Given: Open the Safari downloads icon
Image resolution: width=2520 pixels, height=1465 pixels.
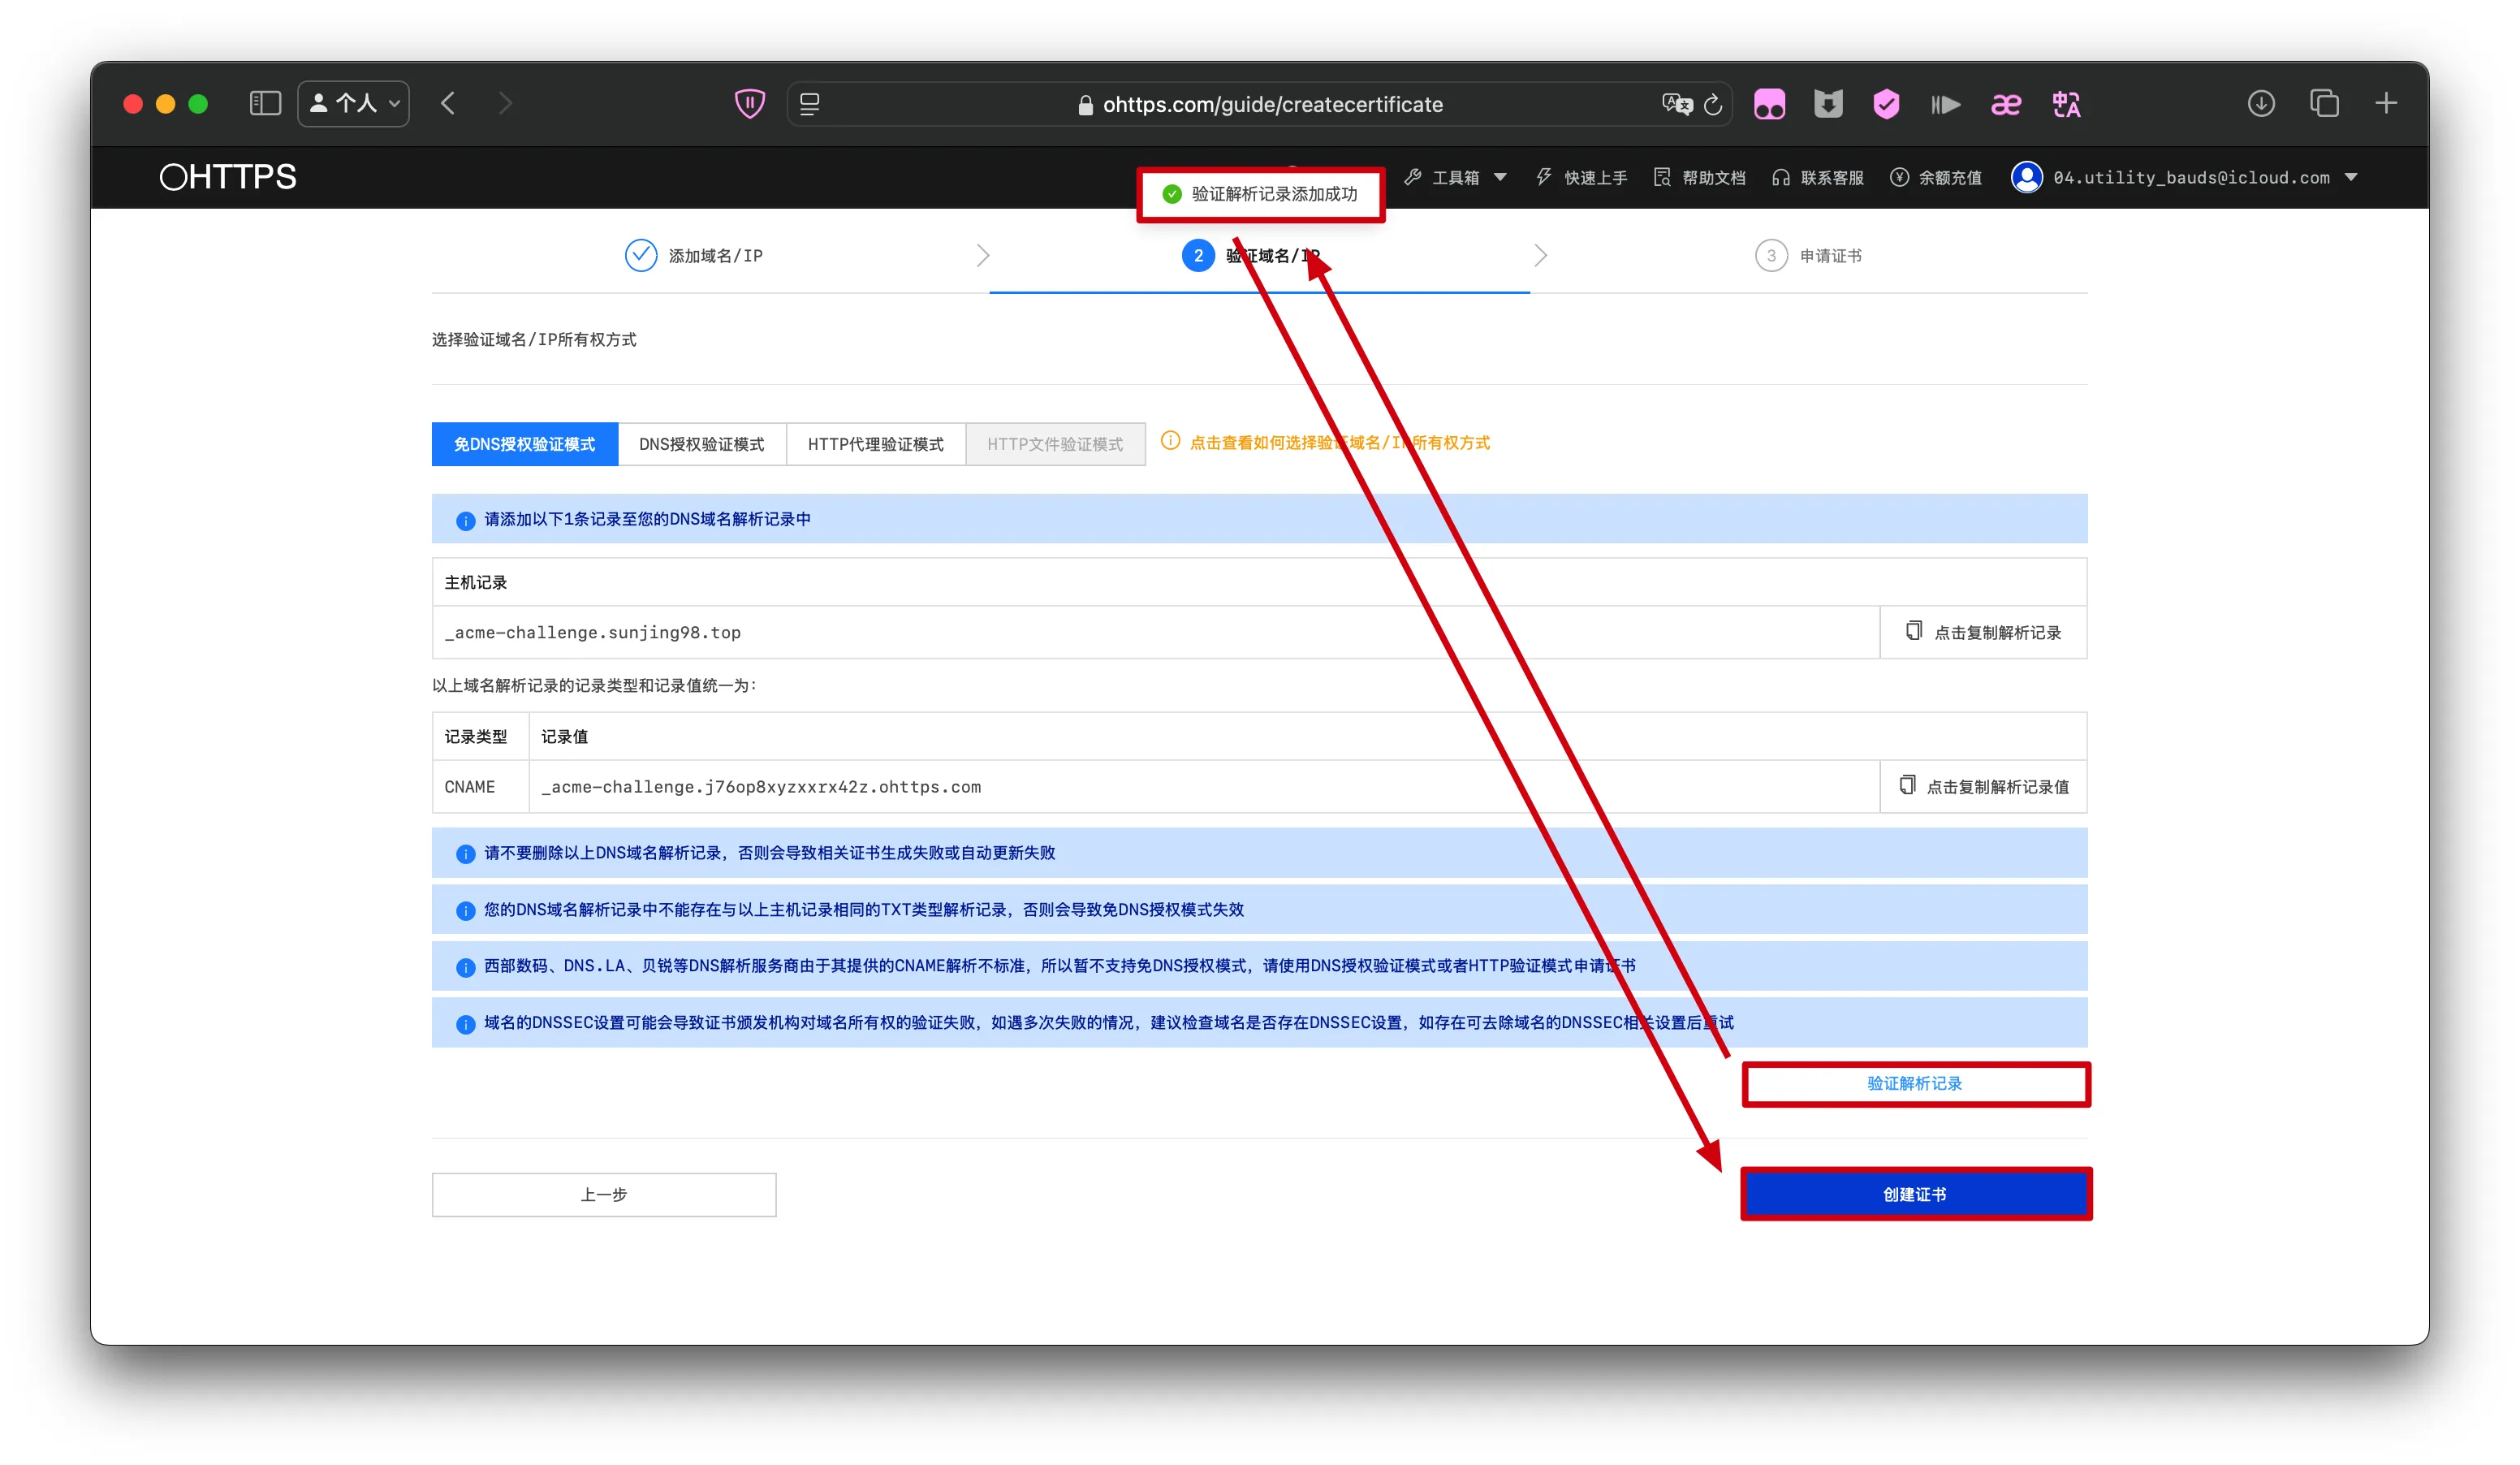Looking at the screenshot, I should [x=2261, y=104].
